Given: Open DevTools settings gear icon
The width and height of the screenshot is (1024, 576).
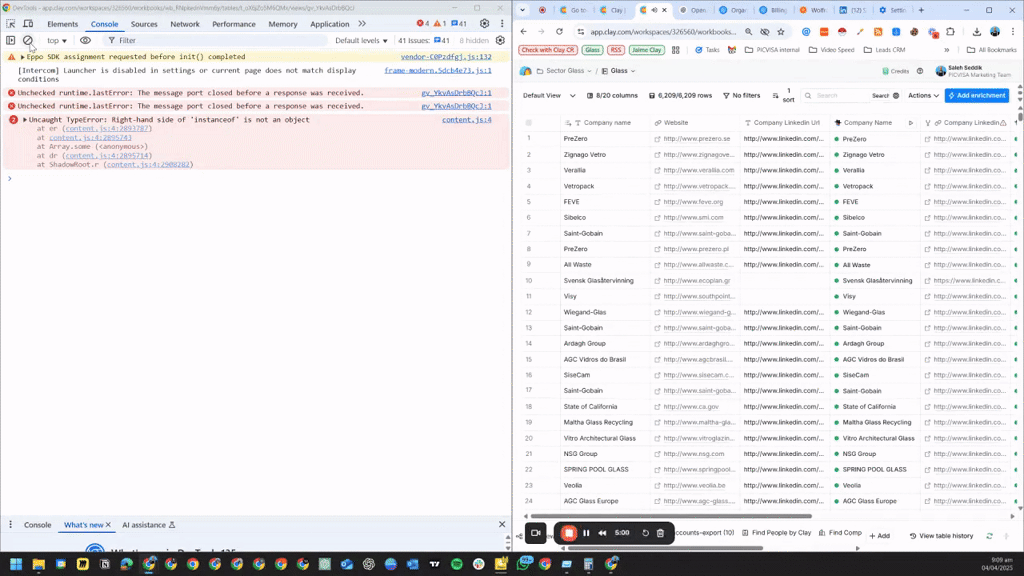Looking at the screenshot, I should 484,24.
